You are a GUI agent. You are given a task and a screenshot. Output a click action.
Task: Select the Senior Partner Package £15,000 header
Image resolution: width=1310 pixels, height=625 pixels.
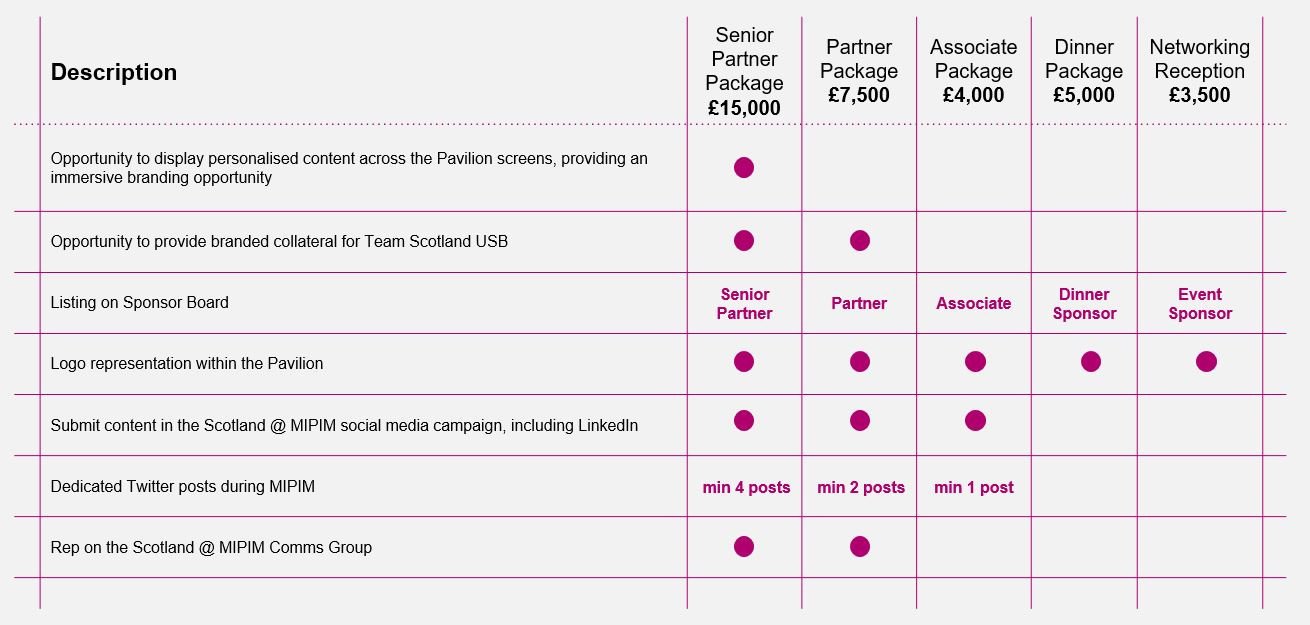point(744,72)
